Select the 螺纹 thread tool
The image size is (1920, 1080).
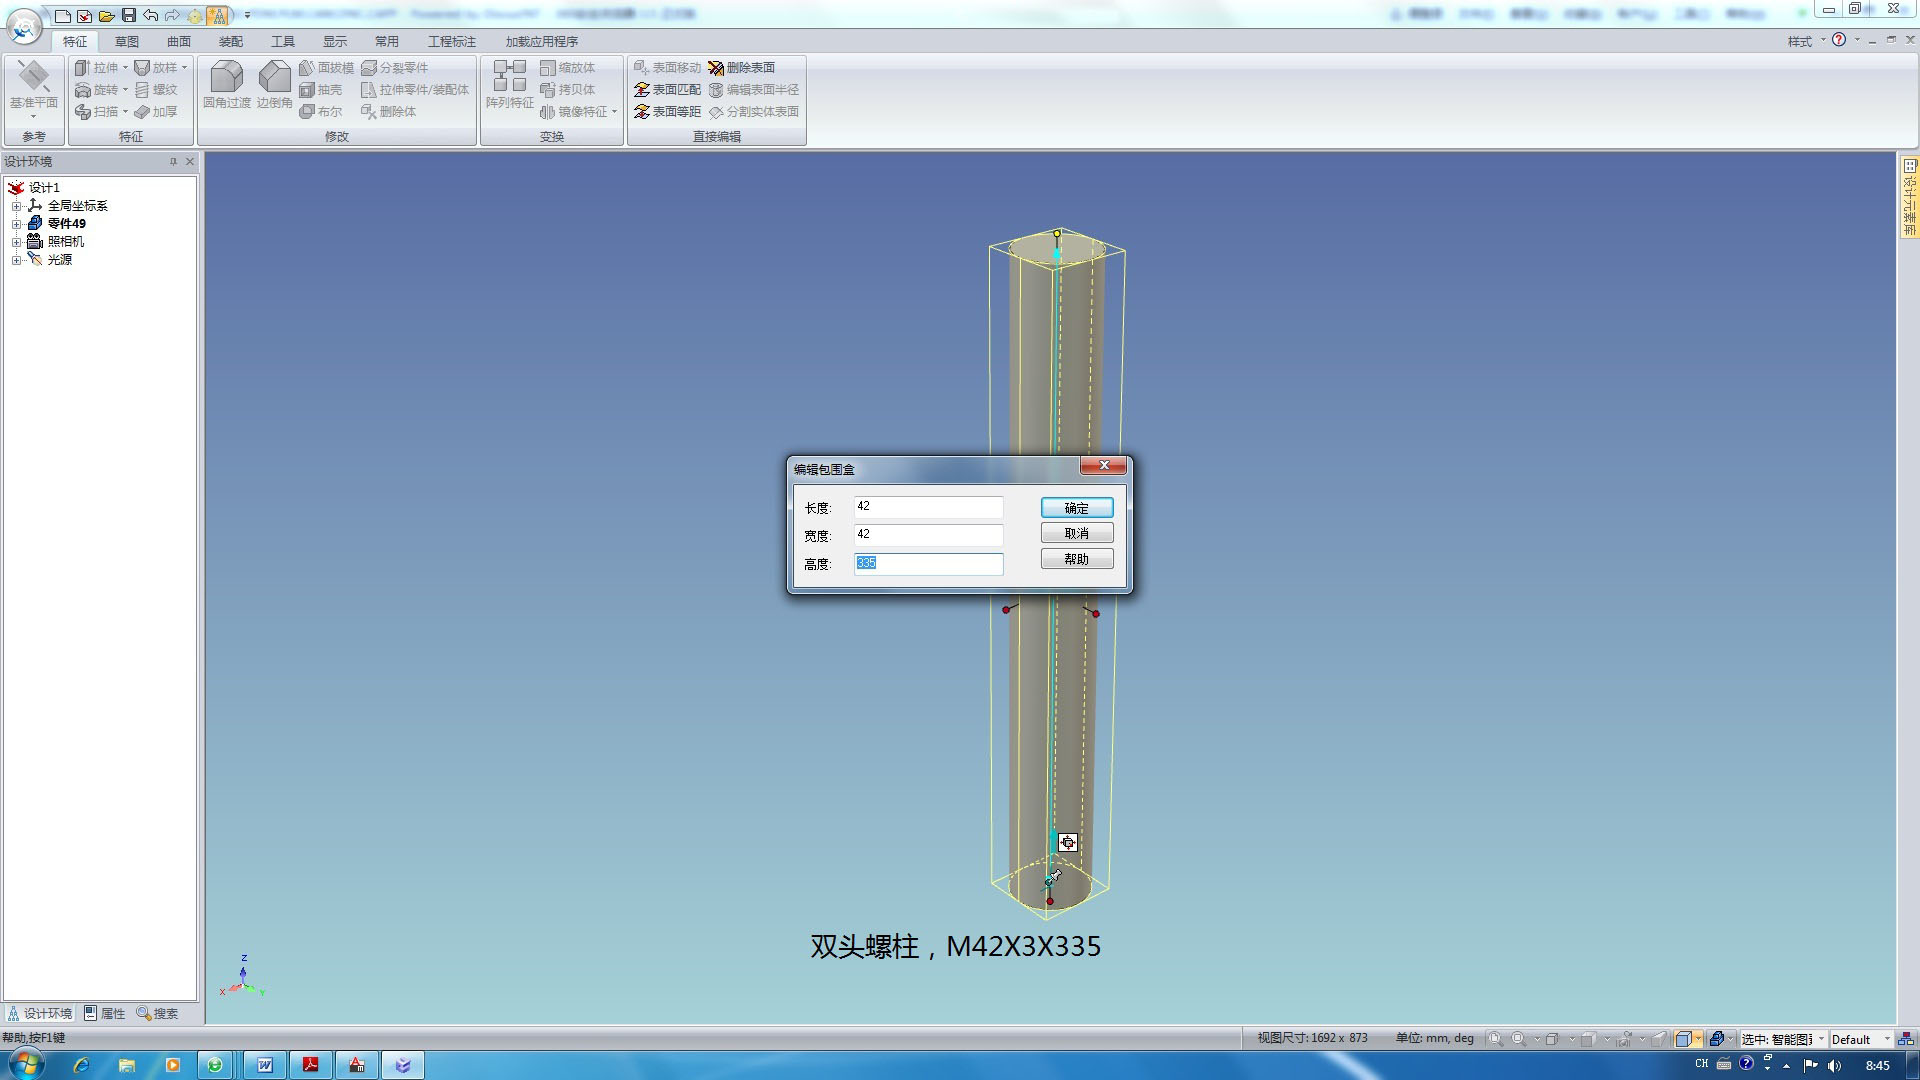pos(155,89)
